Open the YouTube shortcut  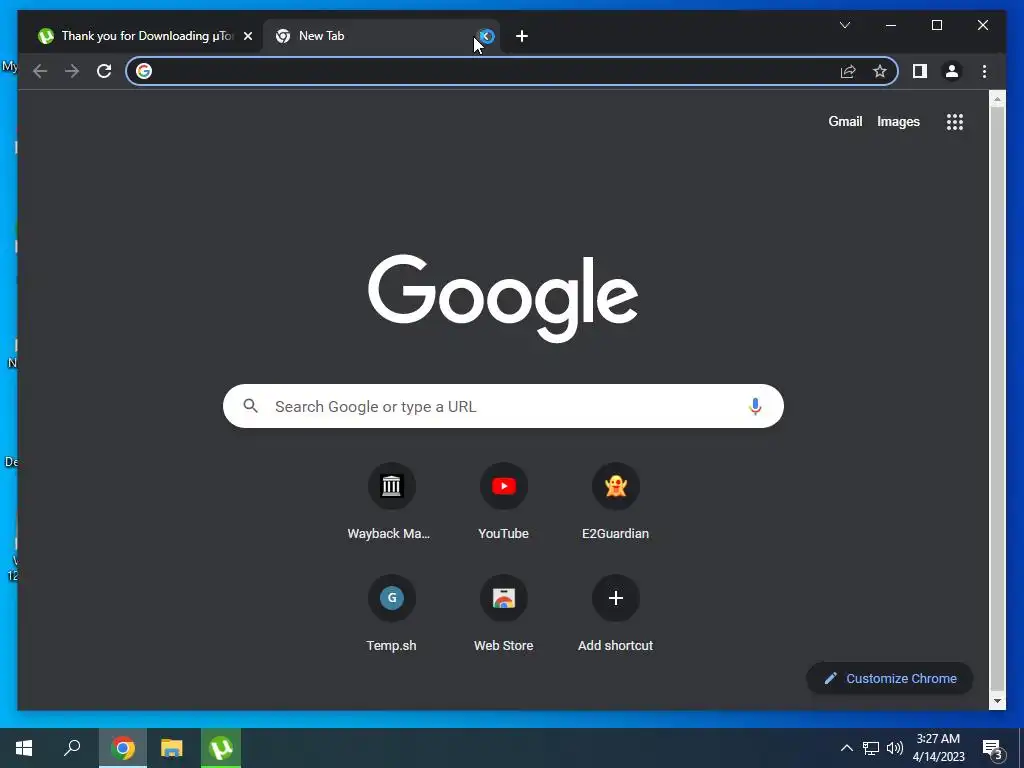tap(504, 502)
